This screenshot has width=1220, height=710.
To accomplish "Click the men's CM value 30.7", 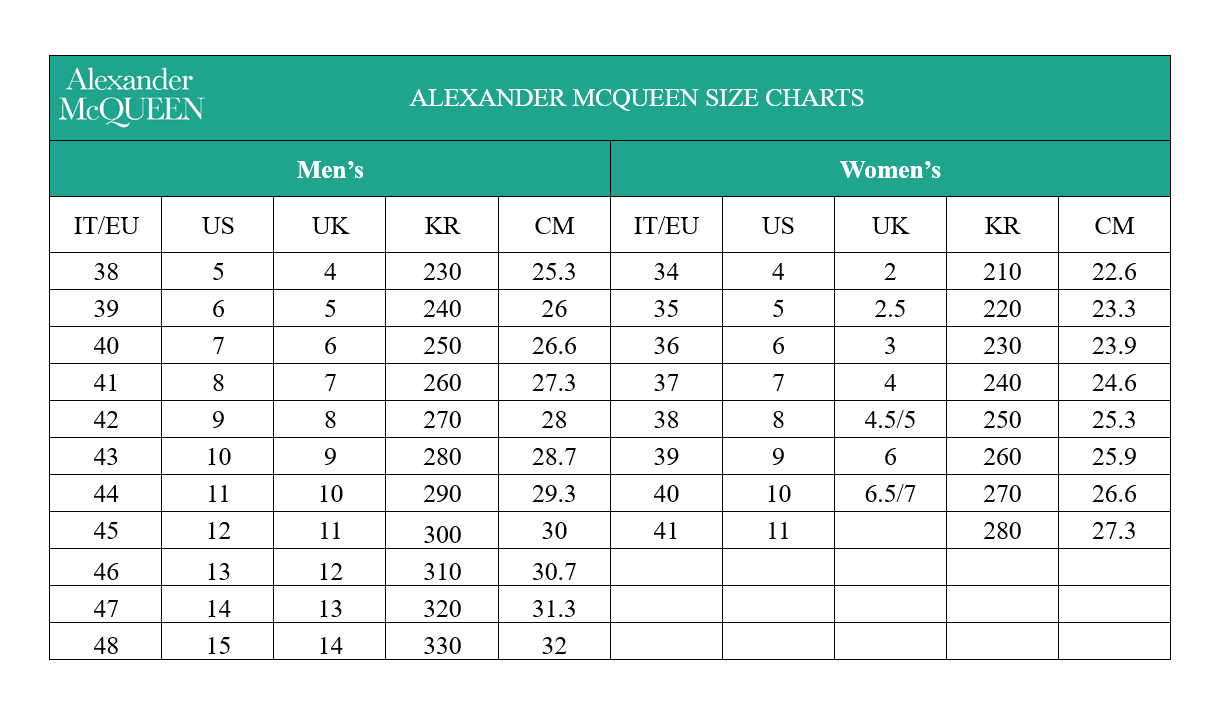I will coord(554,571).
